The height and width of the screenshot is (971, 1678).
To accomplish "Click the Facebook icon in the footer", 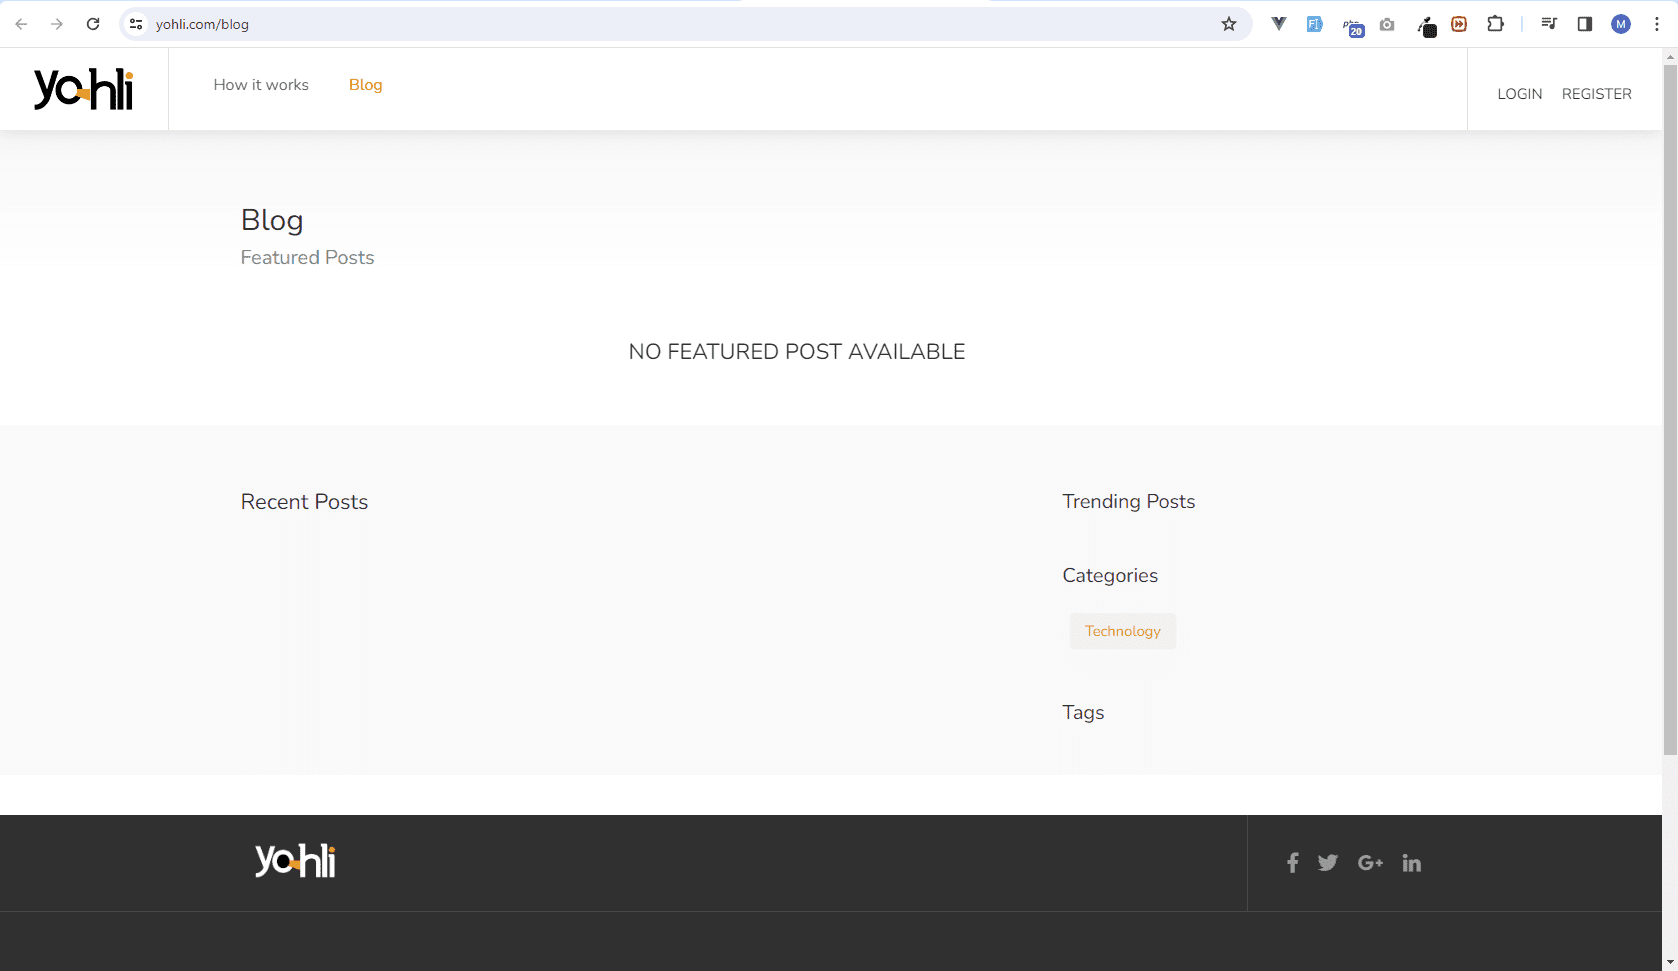I will click(1292, 863).
